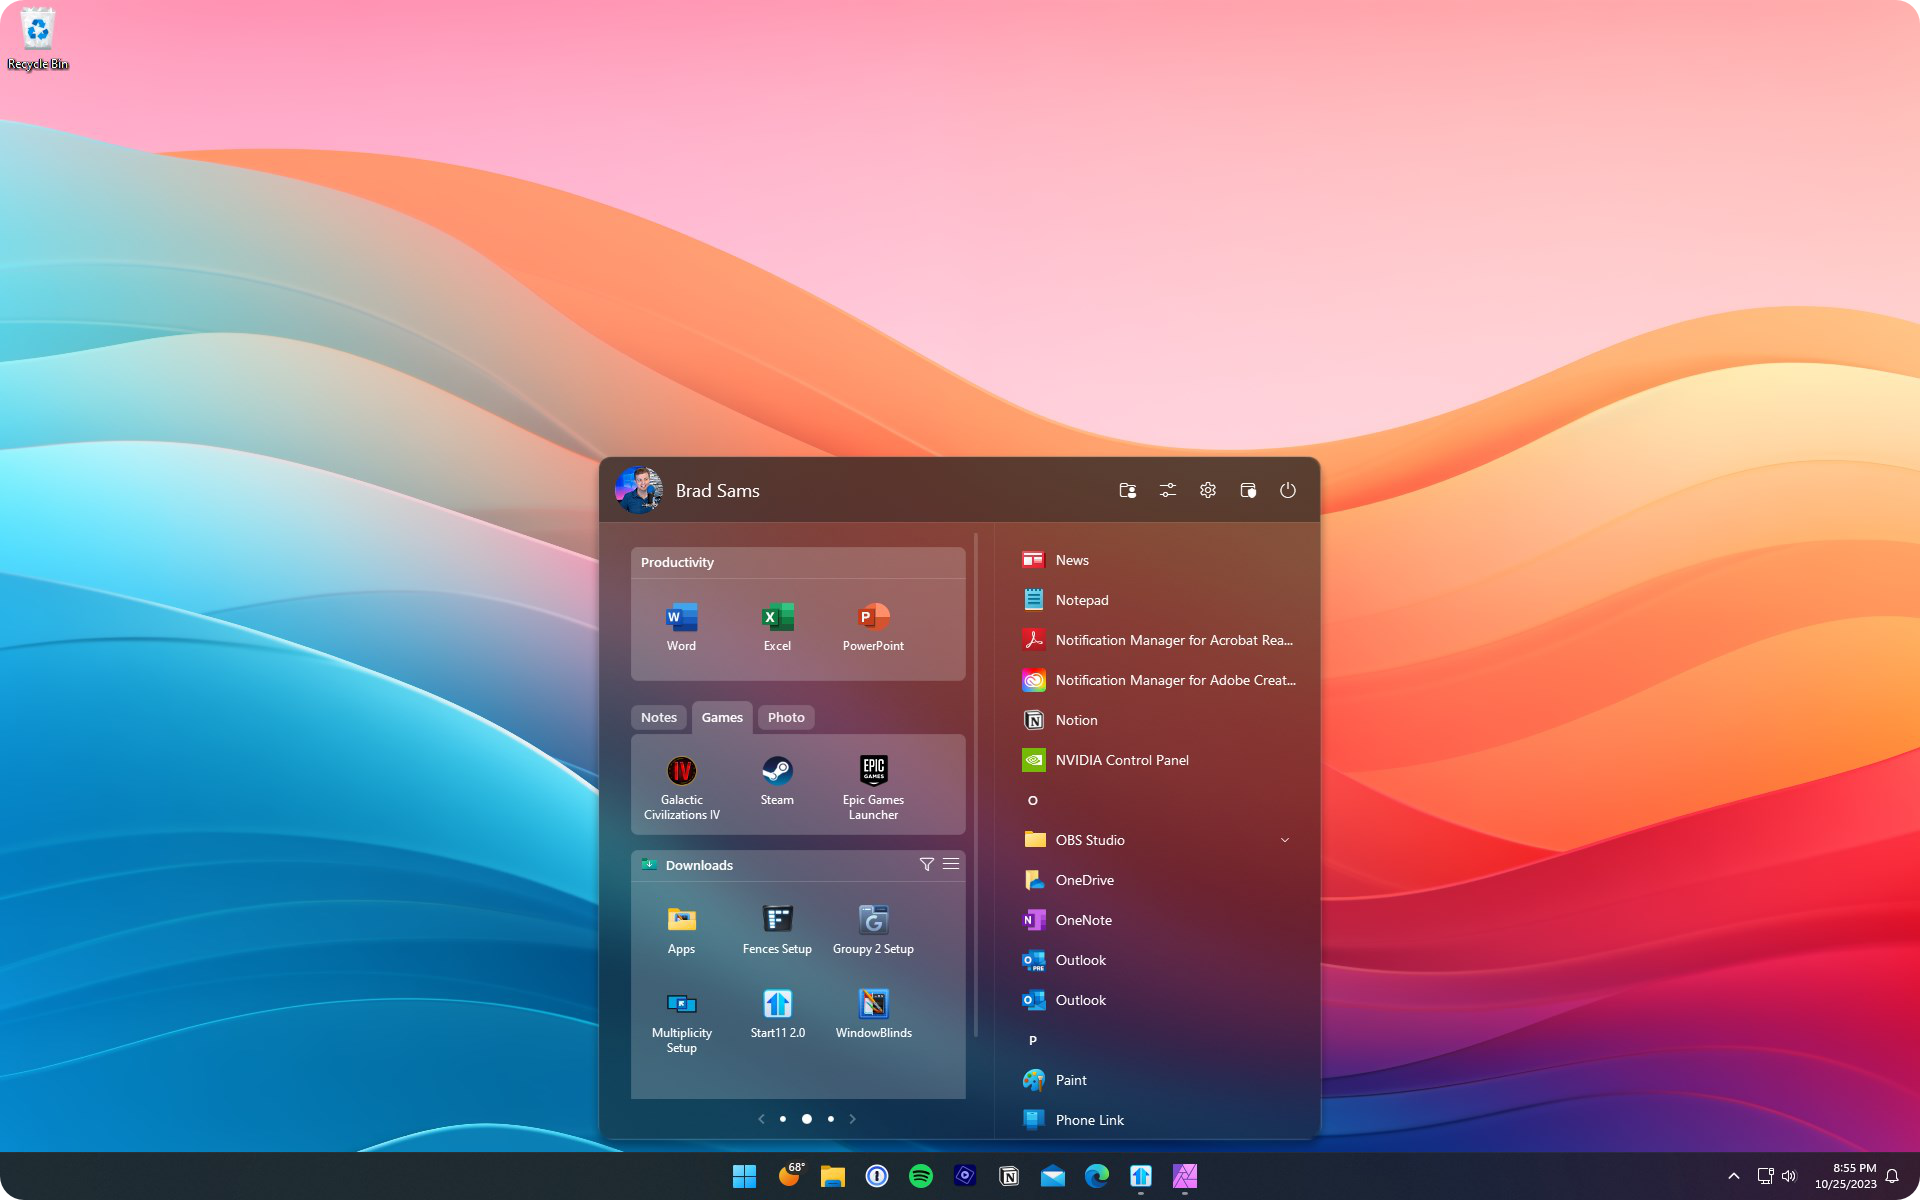This screenshot has height=1200, width=1920.
Task: Click the Brad Sams user avatar
Action: pos(638,490)
